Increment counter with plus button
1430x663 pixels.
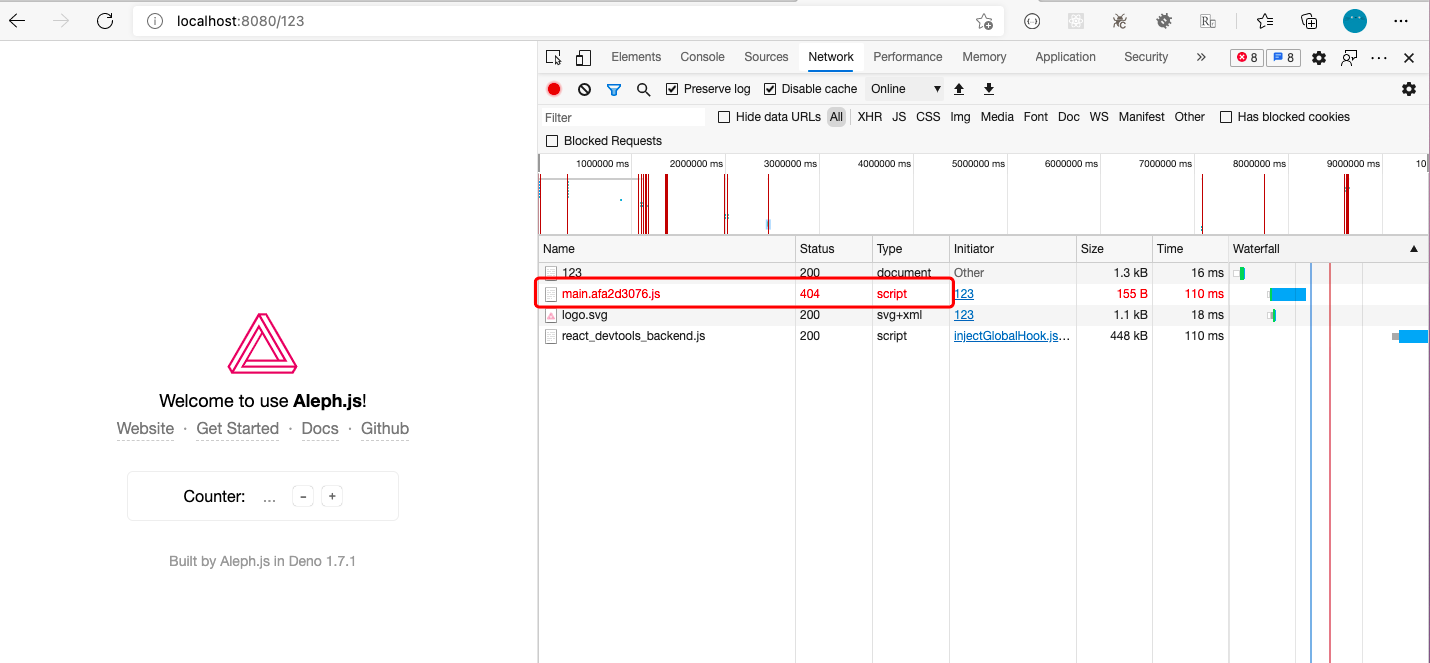(333, 496)
